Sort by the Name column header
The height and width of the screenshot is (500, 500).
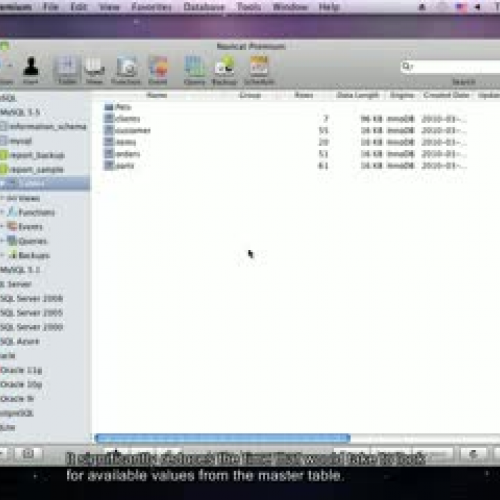click(x=157, y=95)
